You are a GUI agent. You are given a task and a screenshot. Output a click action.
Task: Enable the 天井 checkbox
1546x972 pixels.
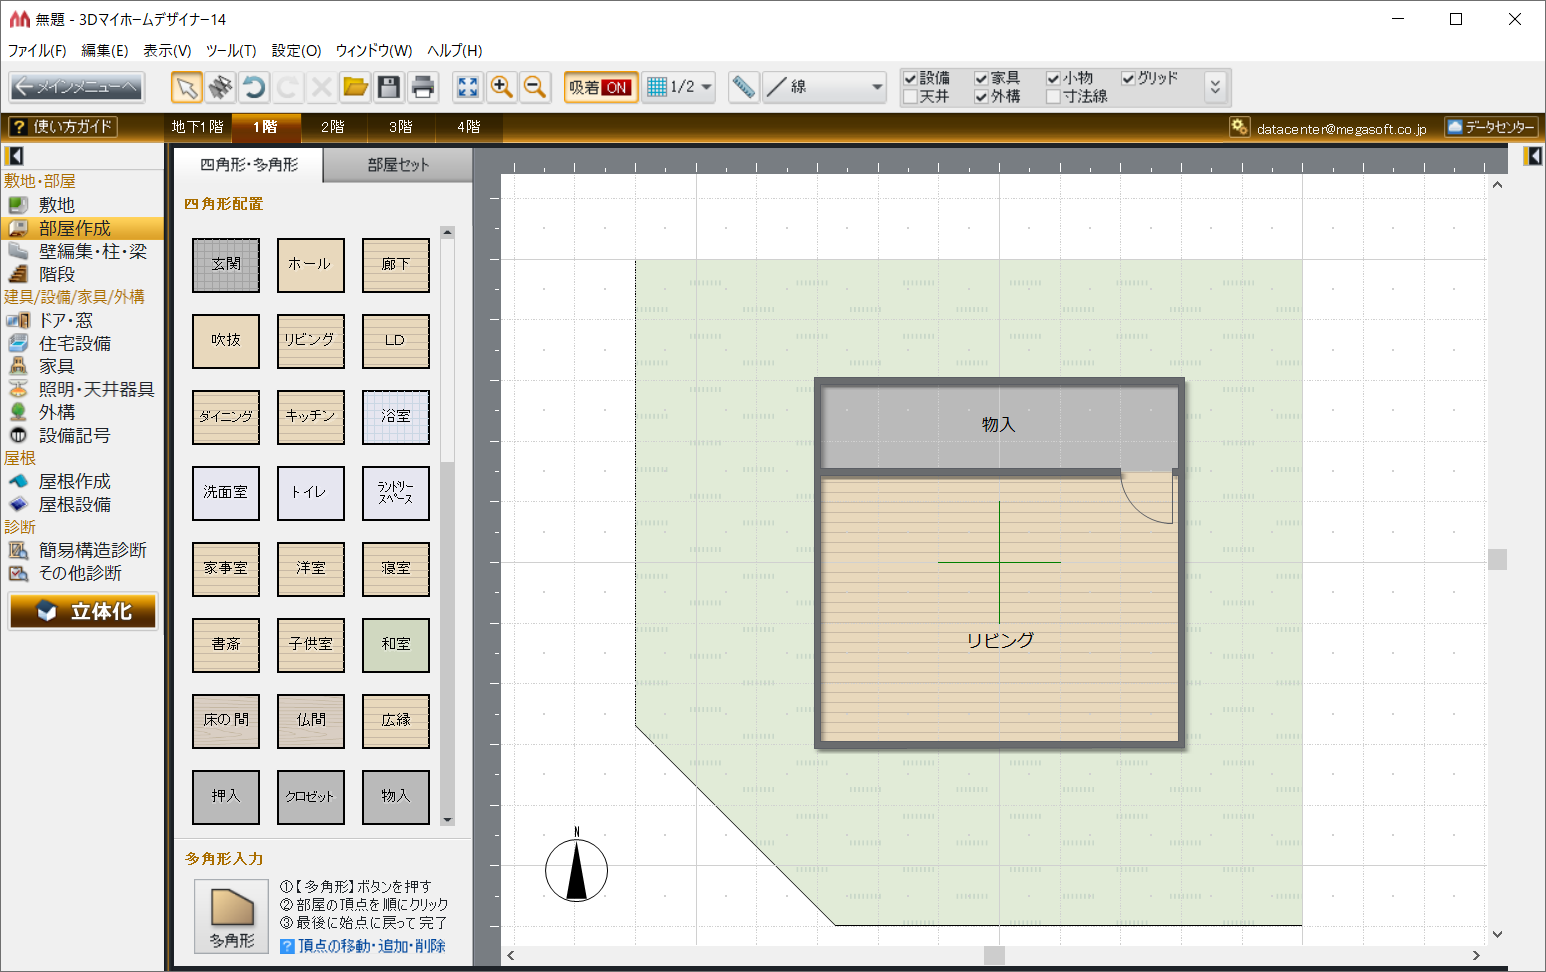(911, 97)
